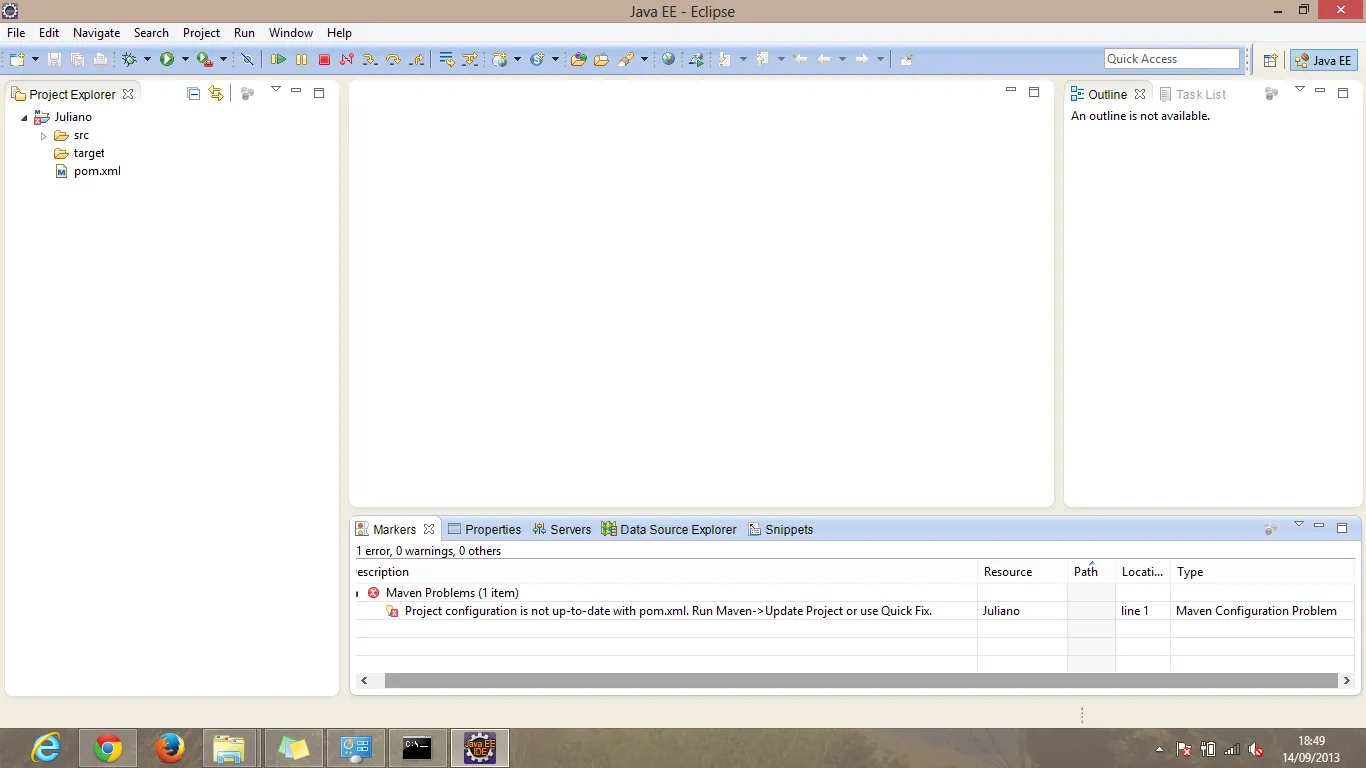Collapse All in Project Explorer
The image size is (1366, 768).
194,94
